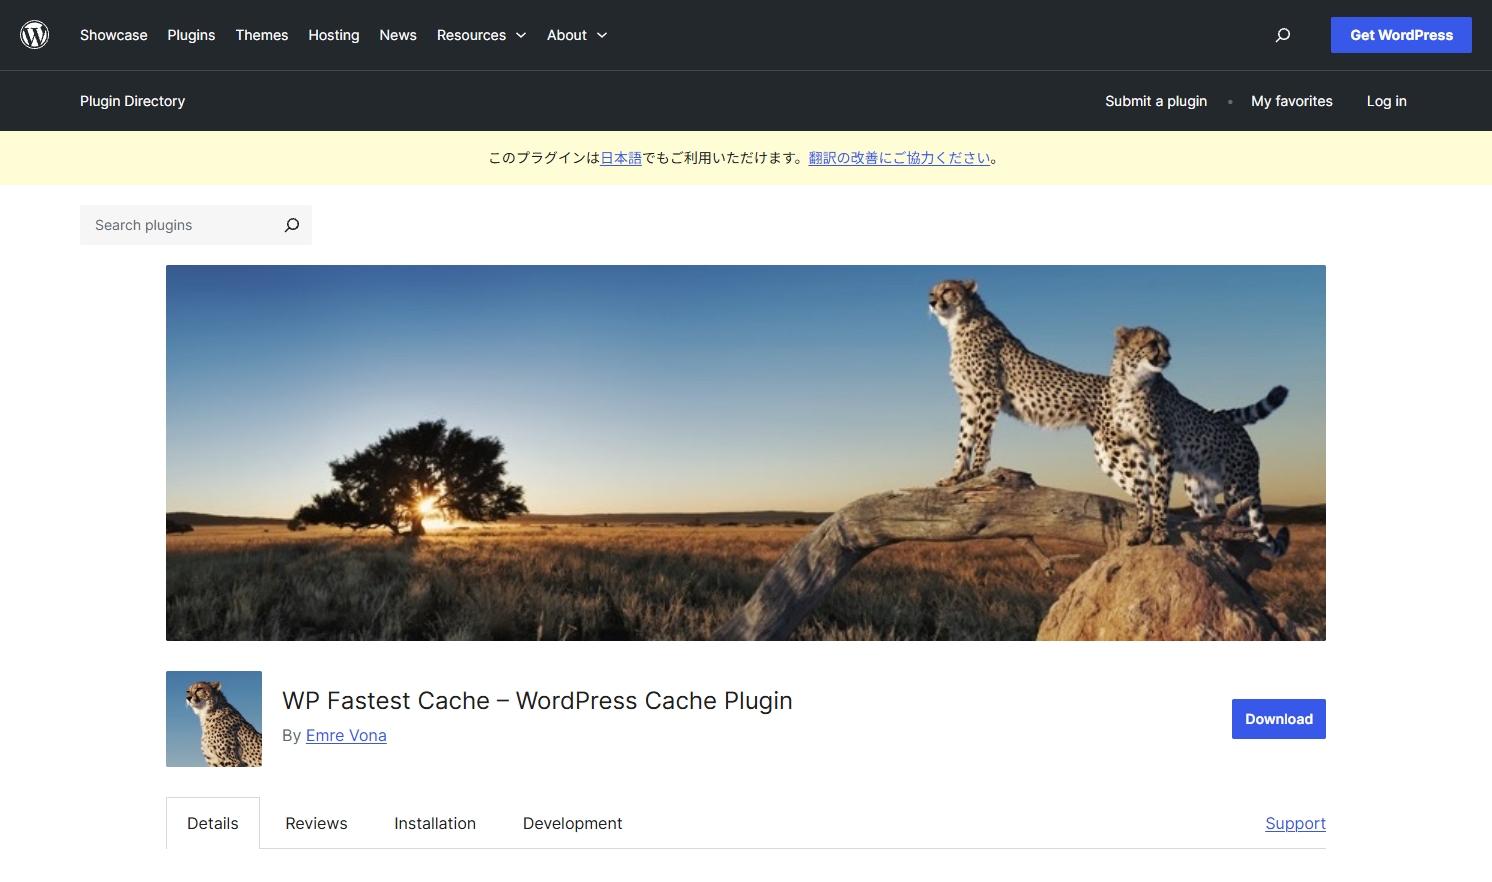Open the News page
Viewport: 1492px width, 882px height.
coord(398,35)
